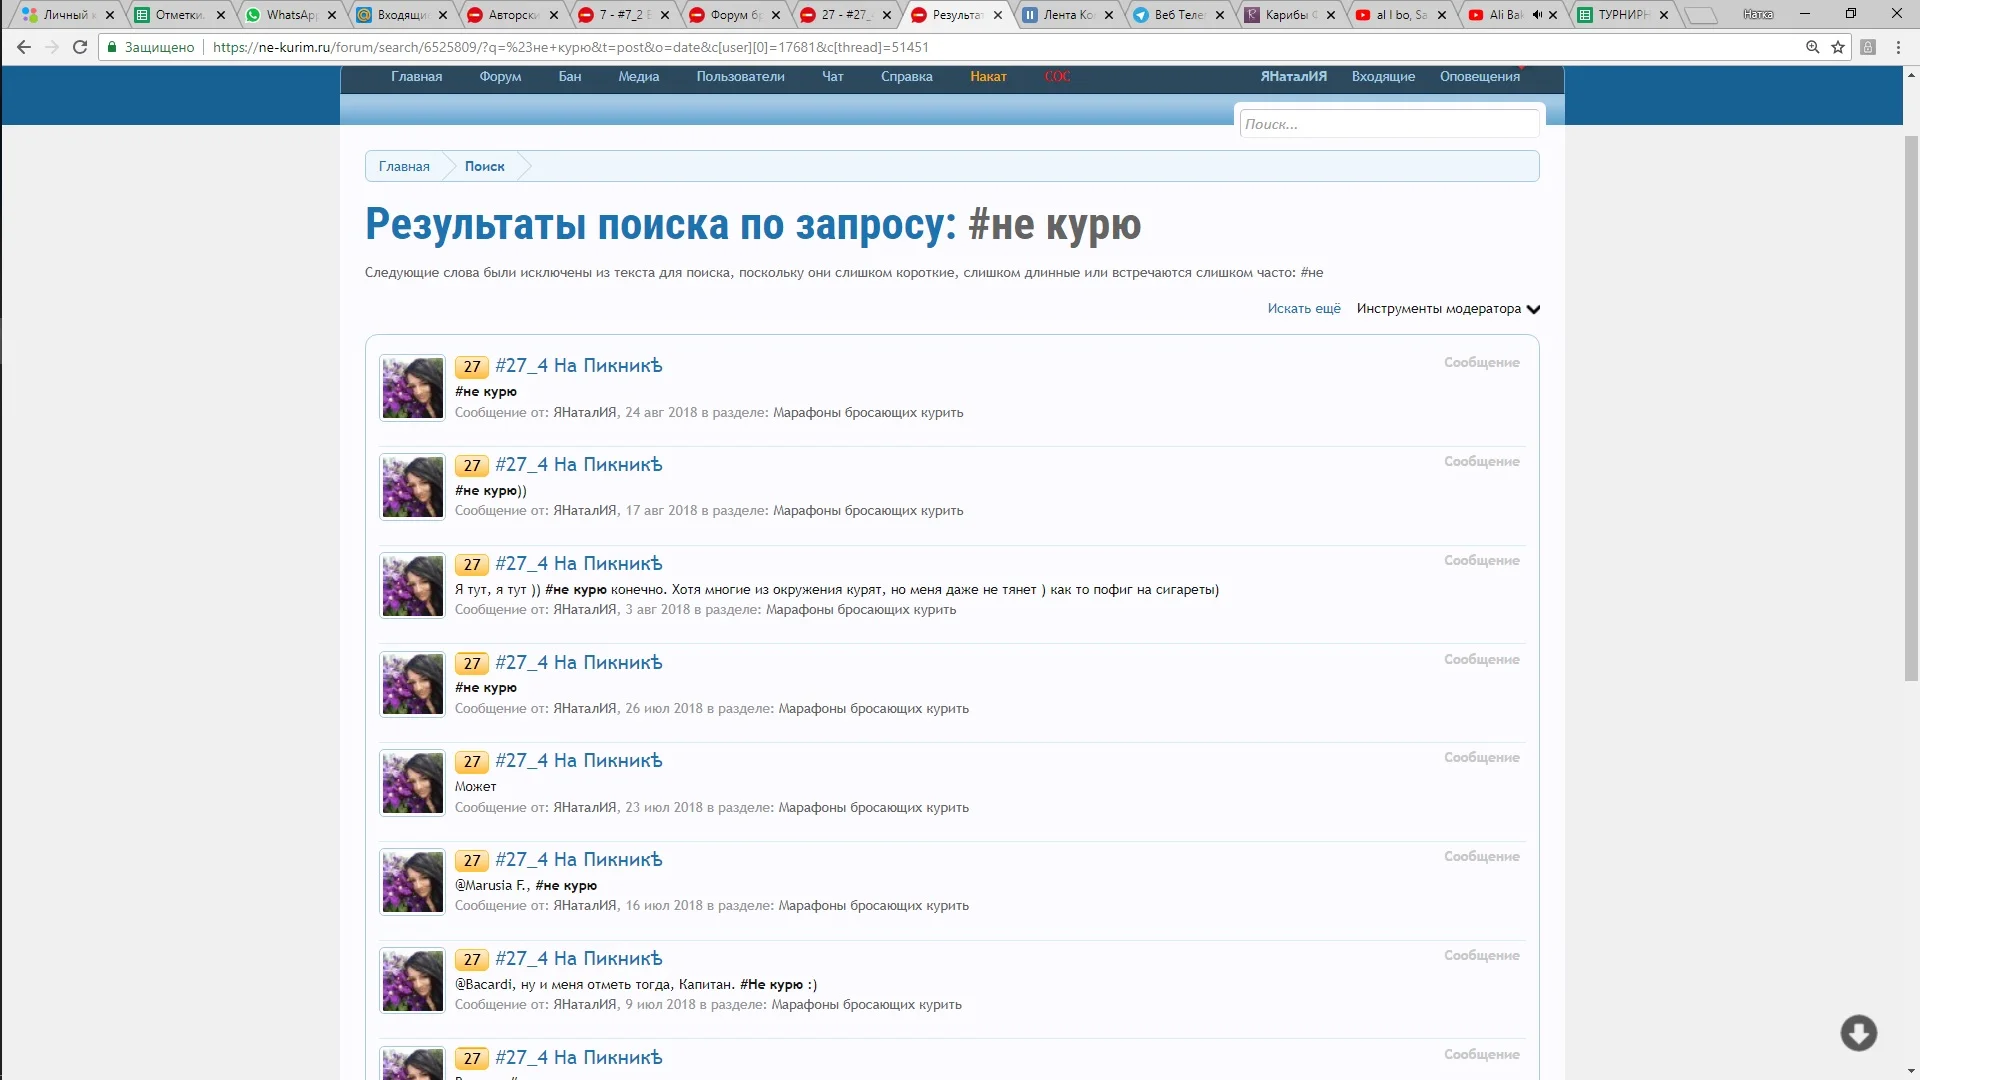Click the bookmark star in the address bar

click(1838, 47)
